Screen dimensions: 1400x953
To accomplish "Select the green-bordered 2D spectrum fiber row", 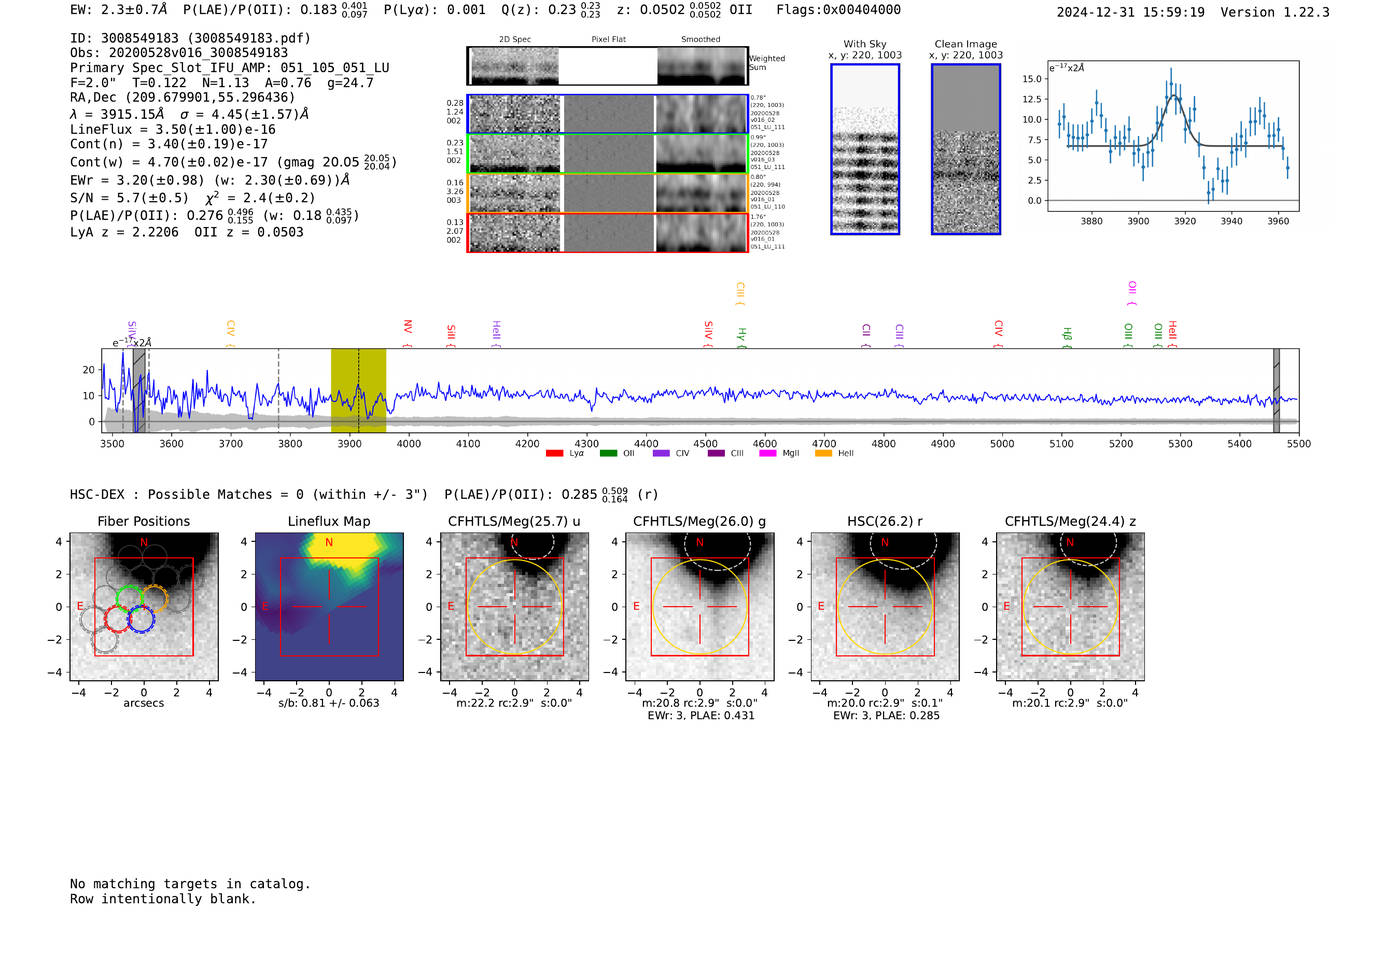I will [607, 154].
